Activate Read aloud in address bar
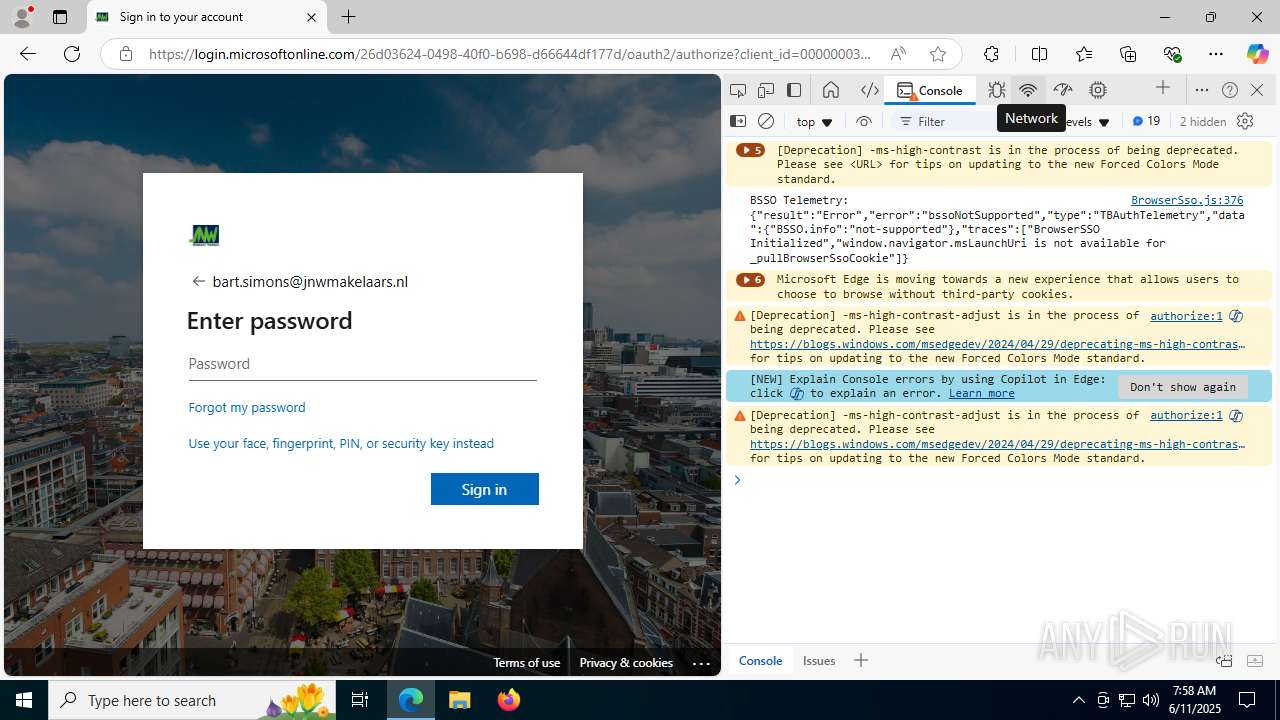Image resolution: width=1280 pixels, height=720 pixels. tap(898, 54)
